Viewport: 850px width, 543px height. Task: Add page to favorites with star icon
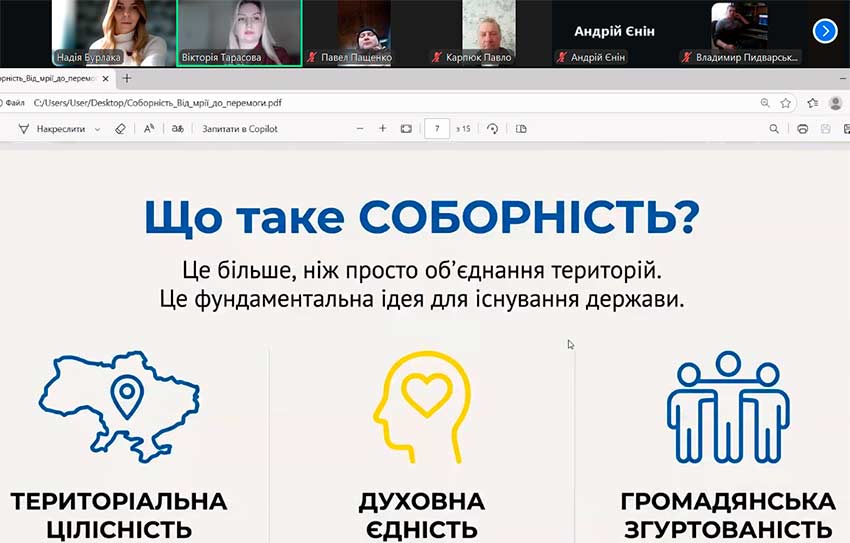[786, 102]
